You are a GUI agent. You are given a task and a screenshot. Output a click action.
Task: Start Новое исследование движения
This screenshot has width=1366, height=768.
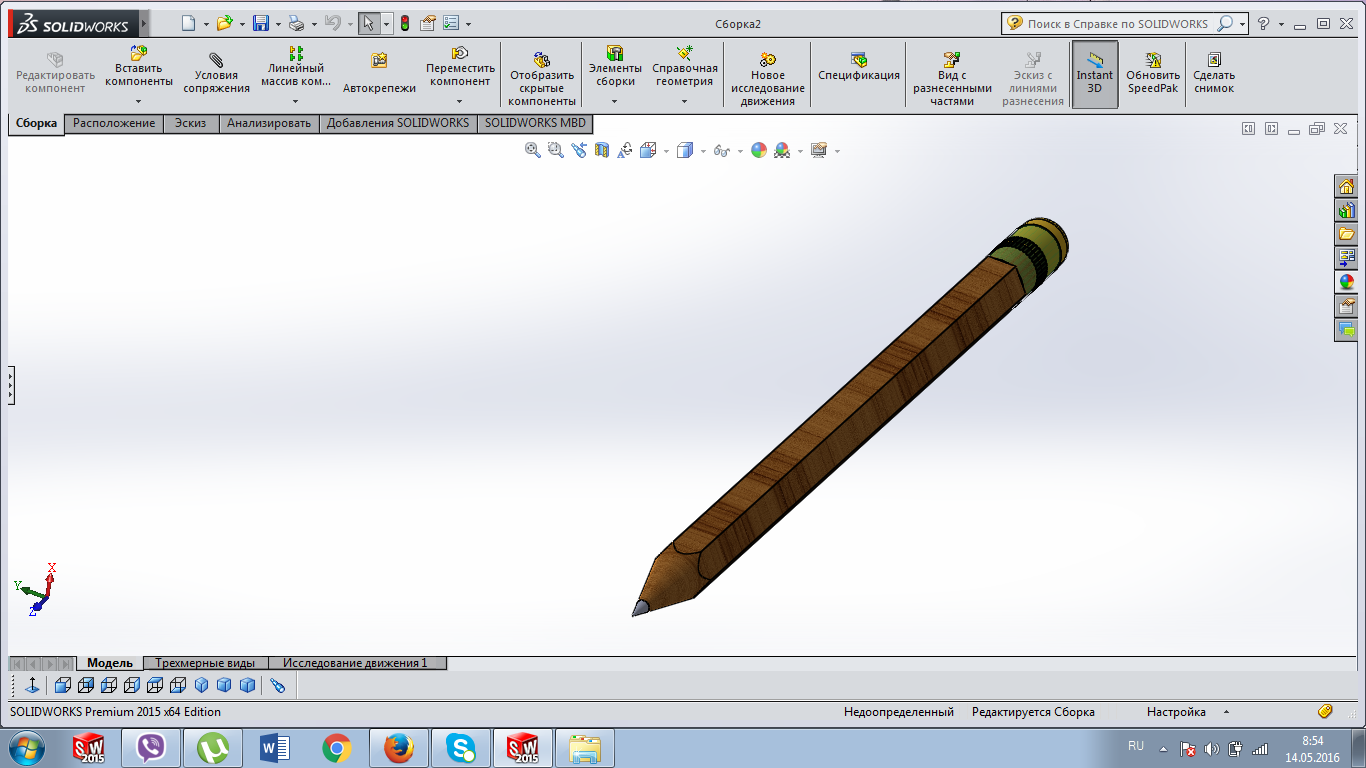(767, 80)
